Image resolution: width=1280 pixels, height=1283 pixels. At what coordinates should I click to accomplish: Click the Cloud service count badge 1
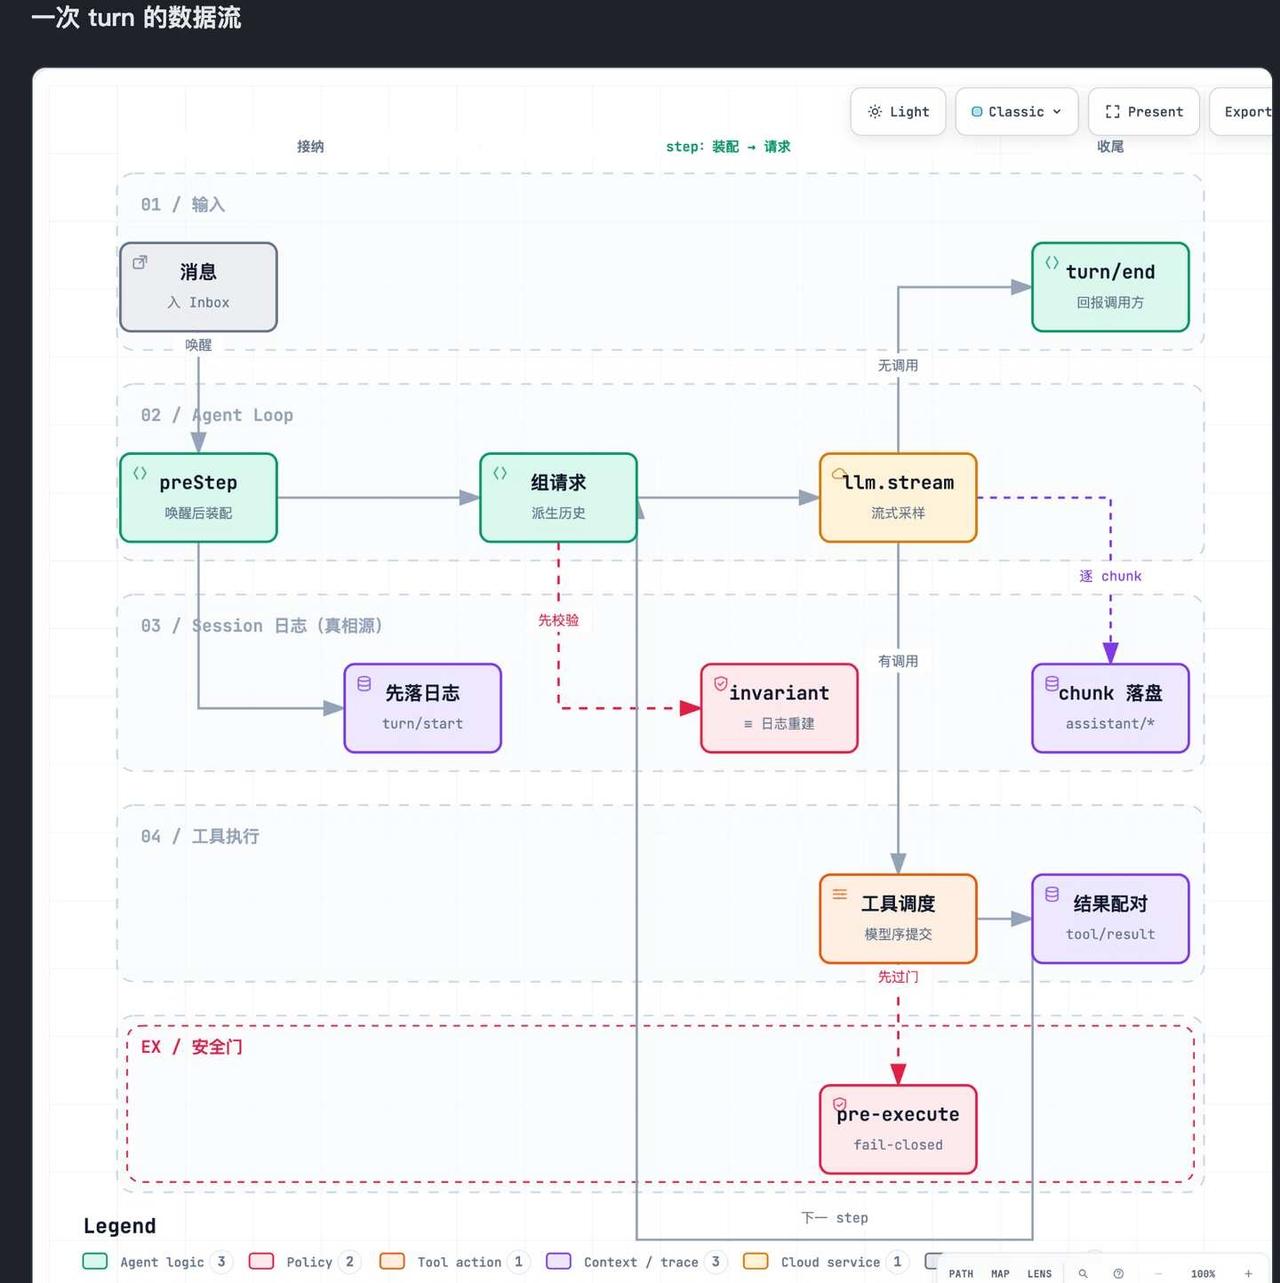(897, 1262)
